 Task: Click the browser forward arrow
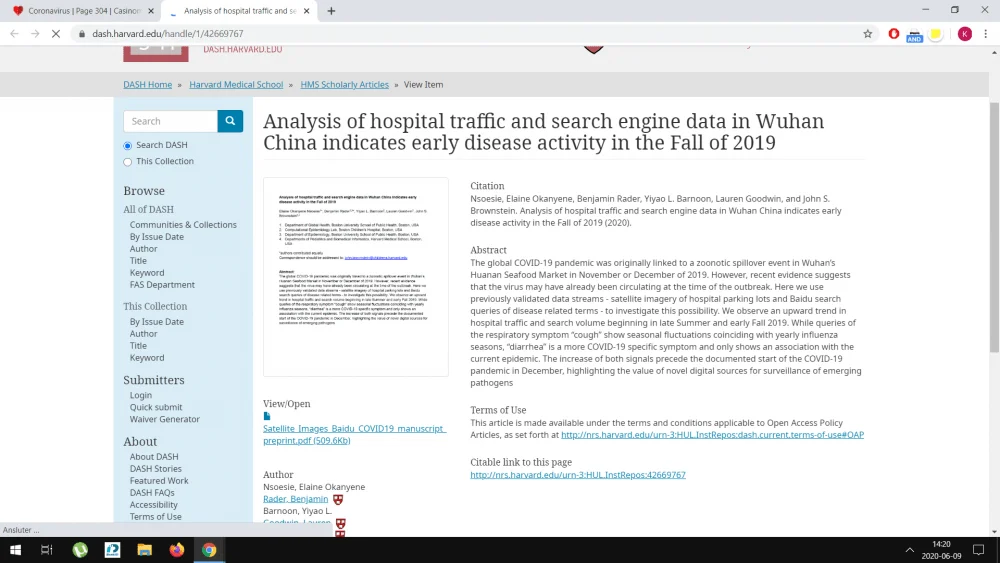35,34
